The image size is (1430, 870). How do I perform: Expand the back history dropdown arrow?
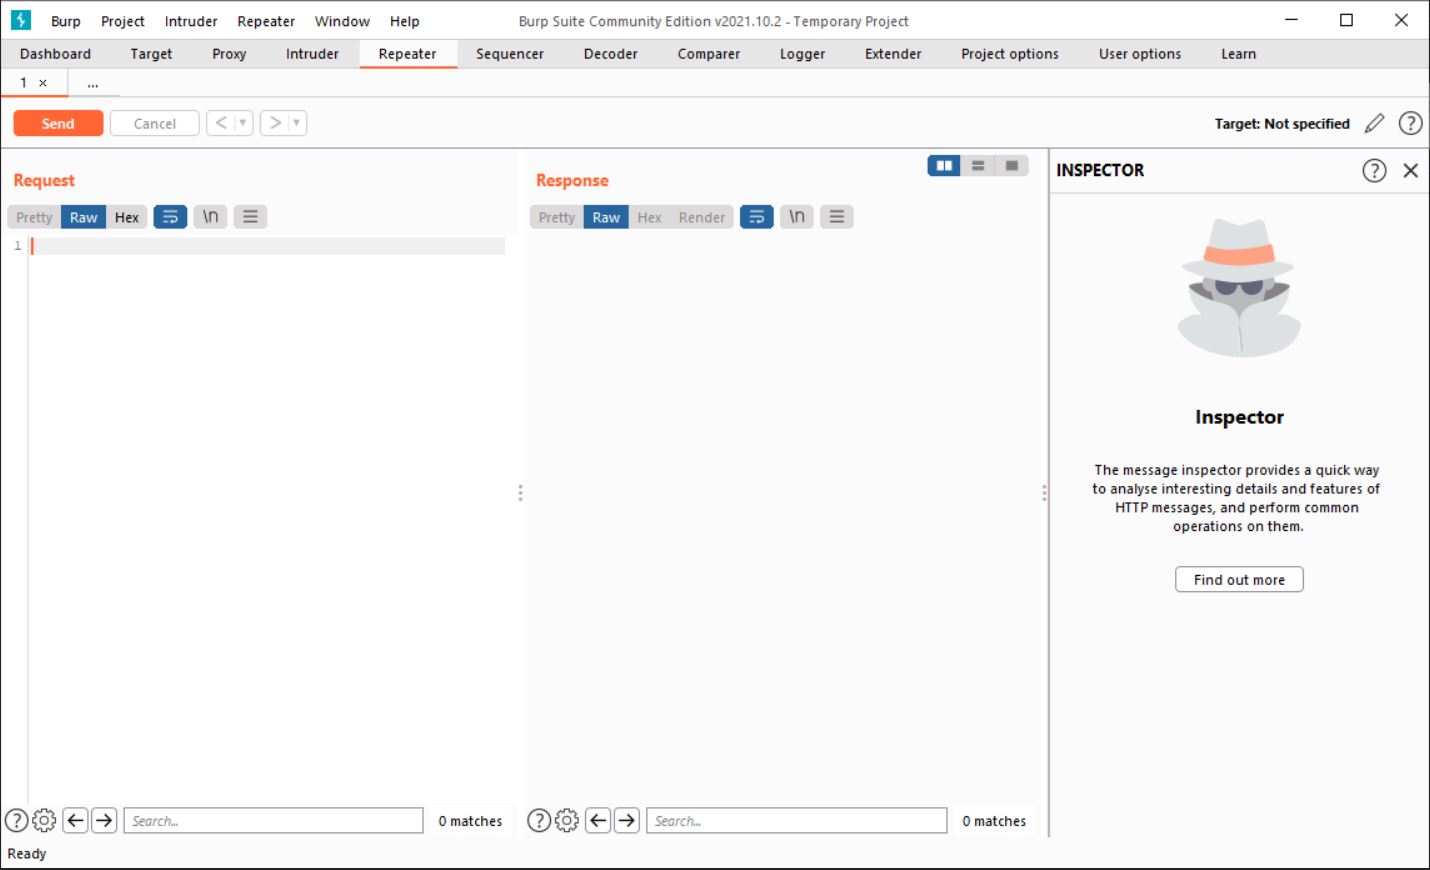point(243,123)
